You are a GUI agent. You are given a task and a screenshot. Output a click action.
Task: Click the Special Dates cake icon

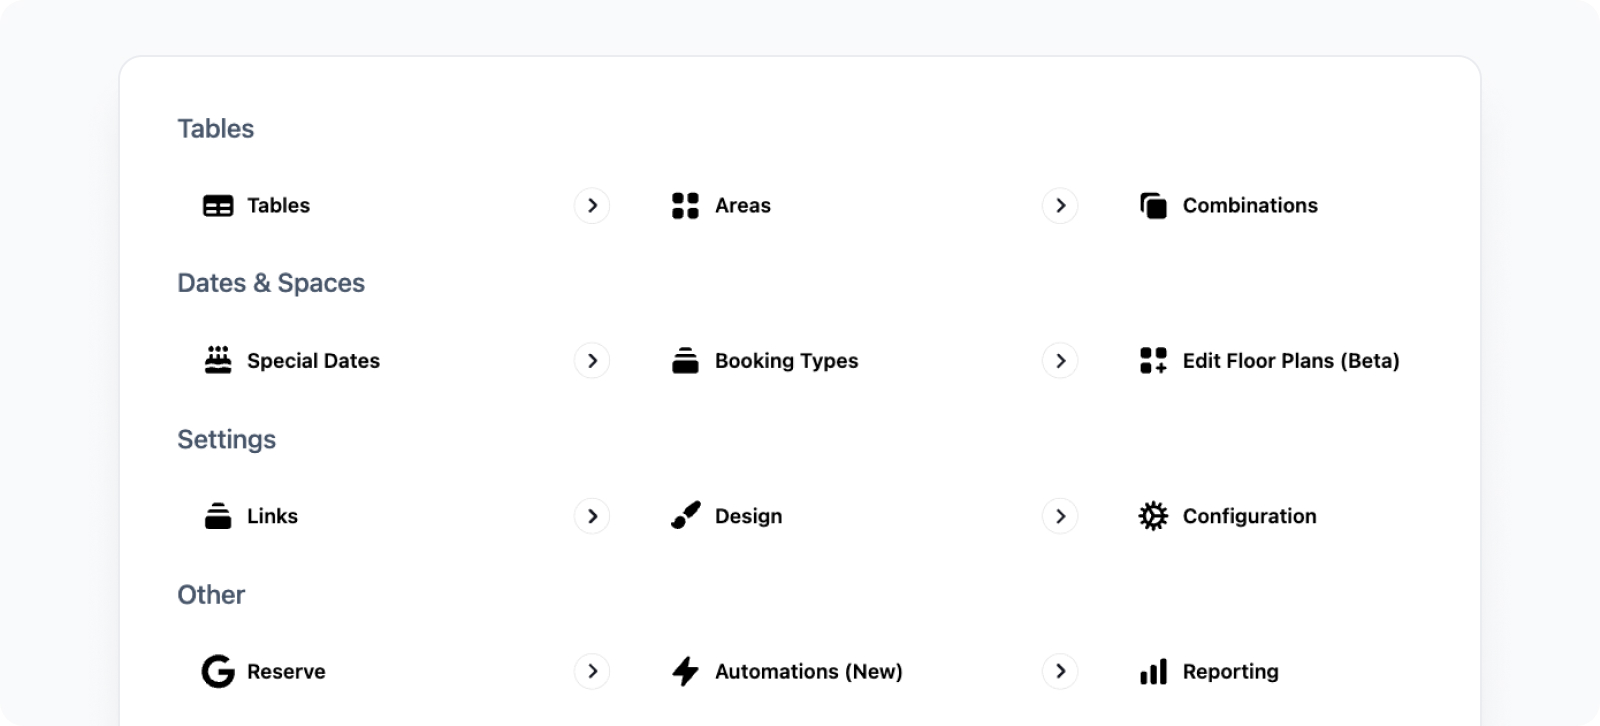pyautogui.click(x=218, y=360)
